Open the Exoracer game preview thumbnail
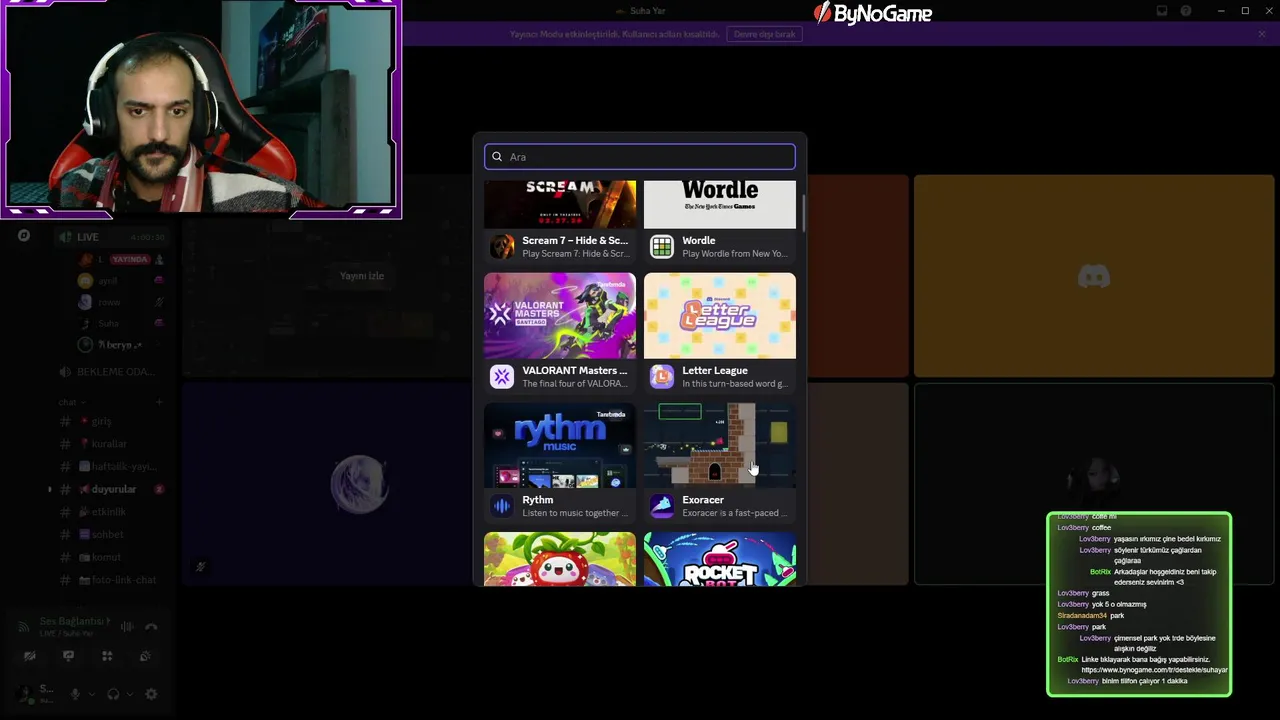 720,445
